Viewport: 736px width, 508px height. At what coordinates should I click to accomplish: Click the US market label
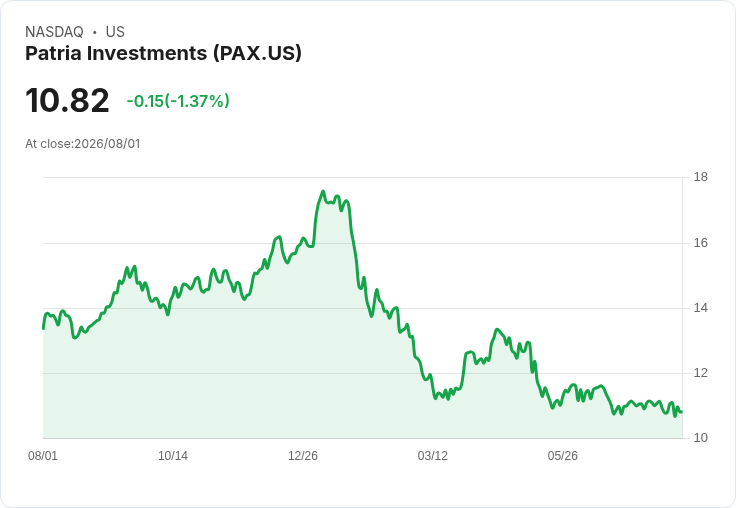click(x=115, y=32)
